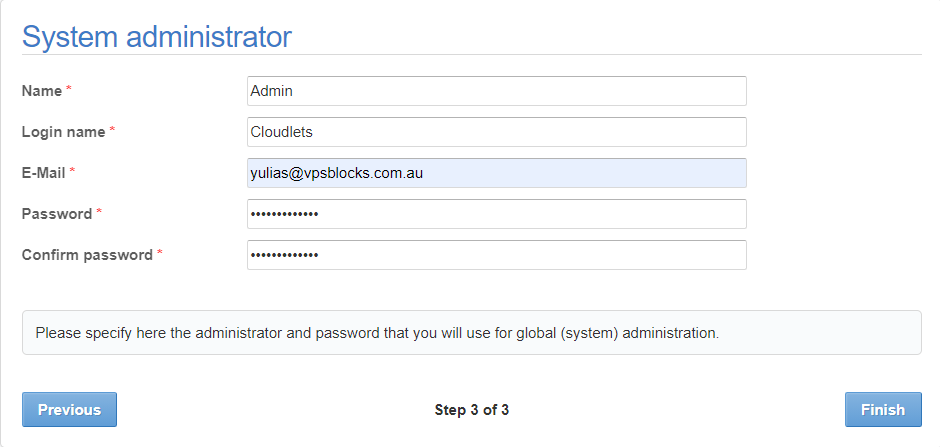Focus the Password input field

[x=496, y=214]
